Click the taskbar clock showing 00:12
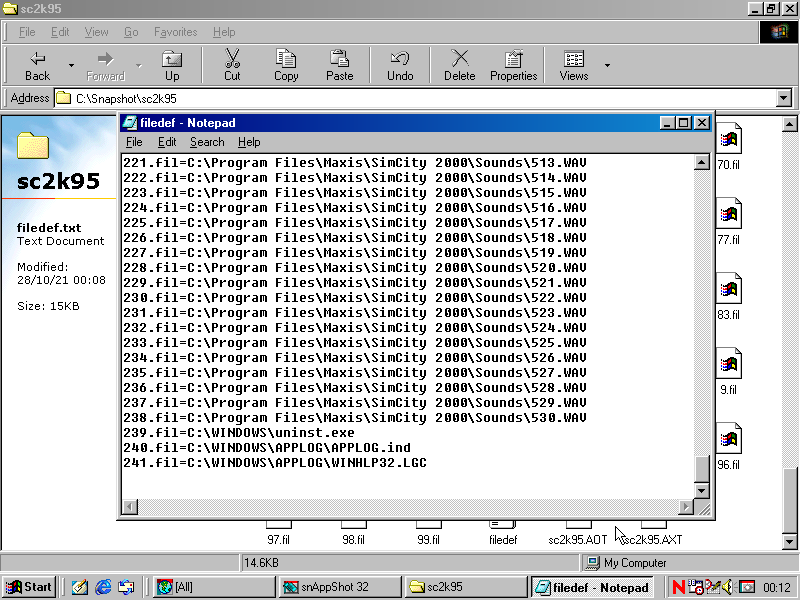Viewport: 800px width, 600px height. click(777, 587)
